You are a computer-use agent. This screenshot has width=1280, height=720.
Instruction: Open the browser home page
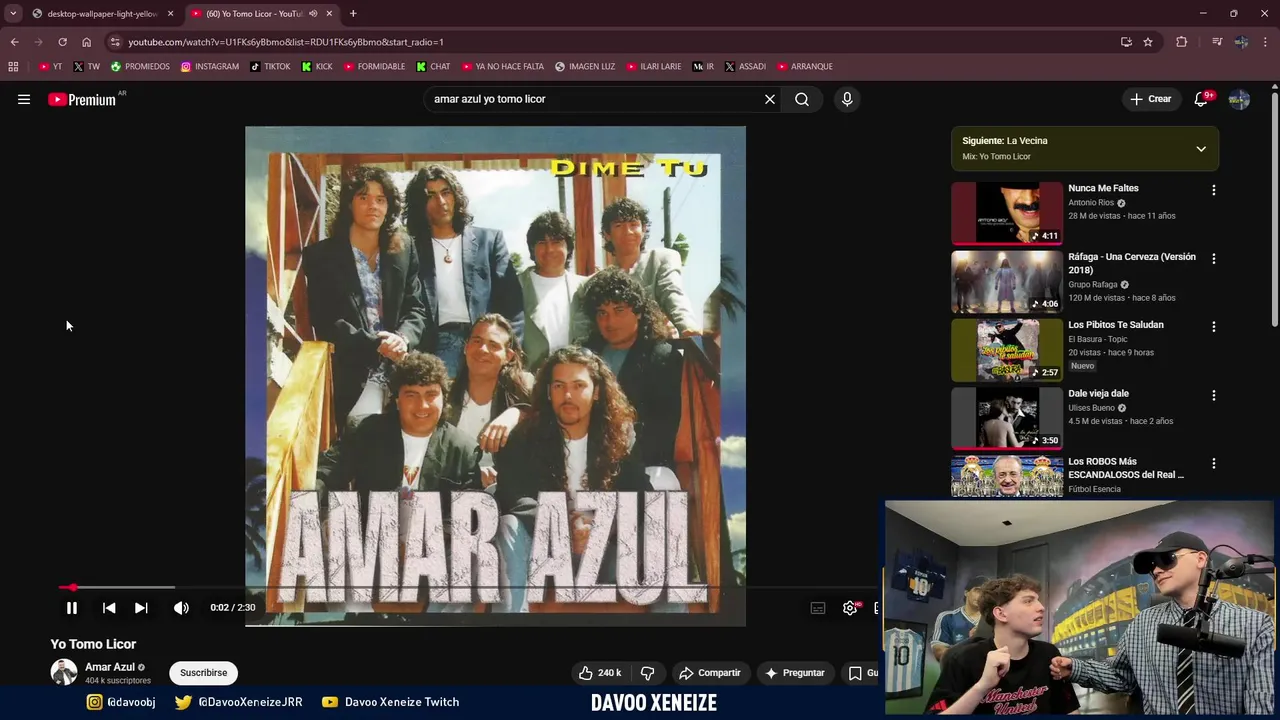[86, 42]
